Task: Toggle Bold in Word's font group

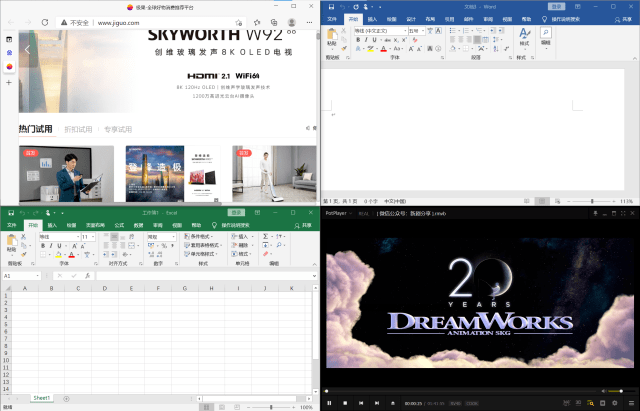Action: [x=358, y=40]
